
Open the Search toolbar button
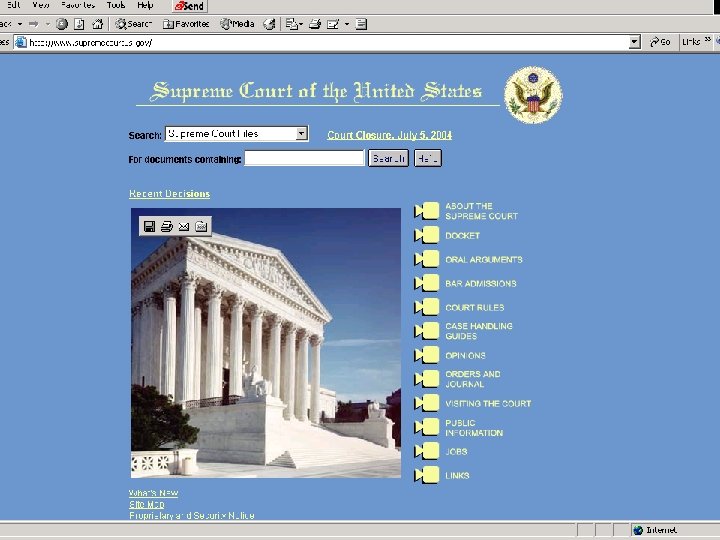[133, 24]
